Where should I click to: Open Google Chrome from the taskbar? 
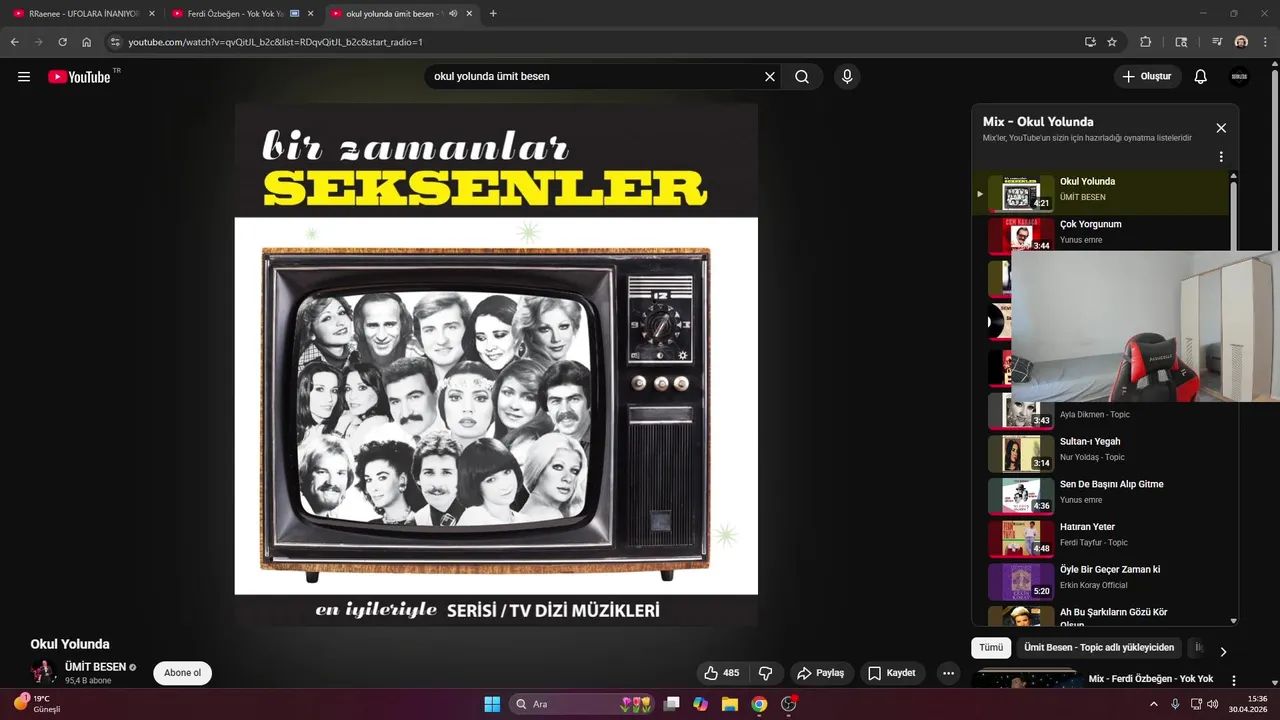point(759,704)
